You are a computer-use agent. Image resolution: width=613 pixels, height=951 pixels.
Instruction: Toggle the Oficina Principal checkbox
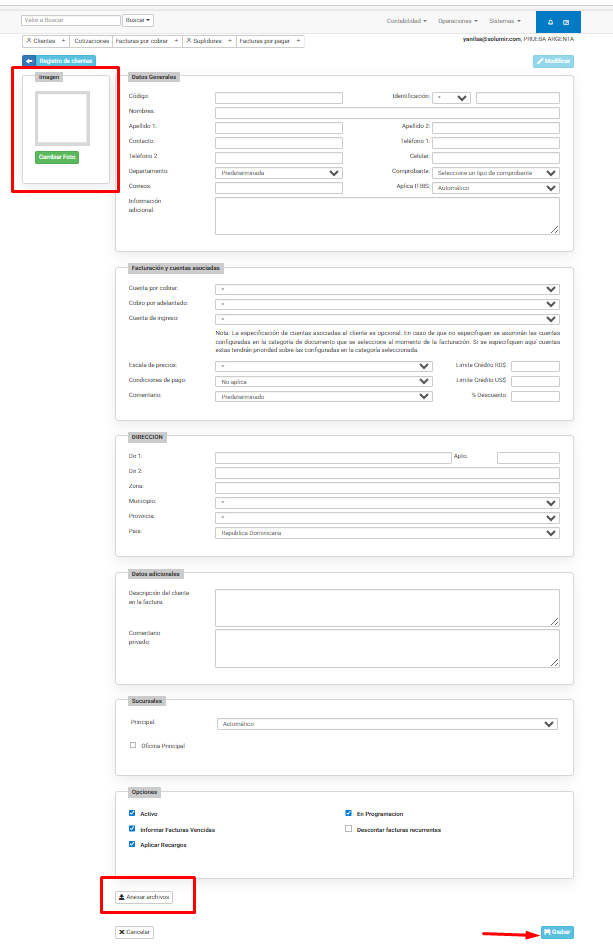[133, 745]
